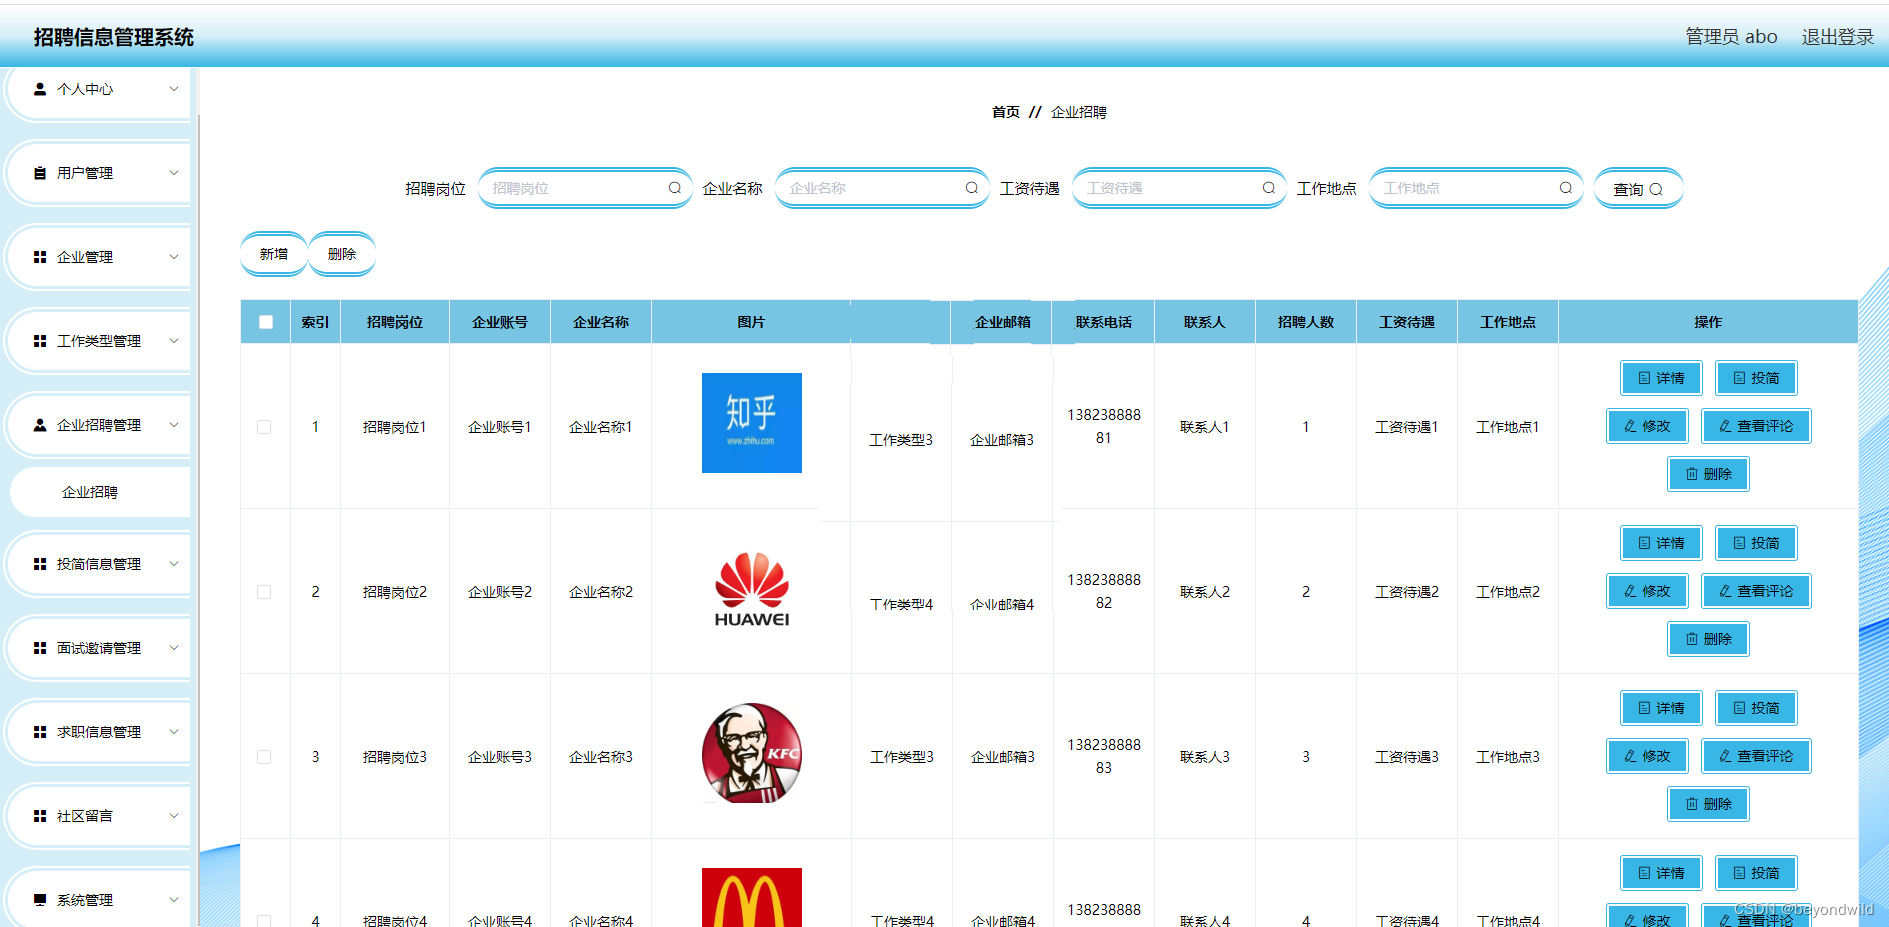Click the 社区留言 sidebar grid icon

39,815
